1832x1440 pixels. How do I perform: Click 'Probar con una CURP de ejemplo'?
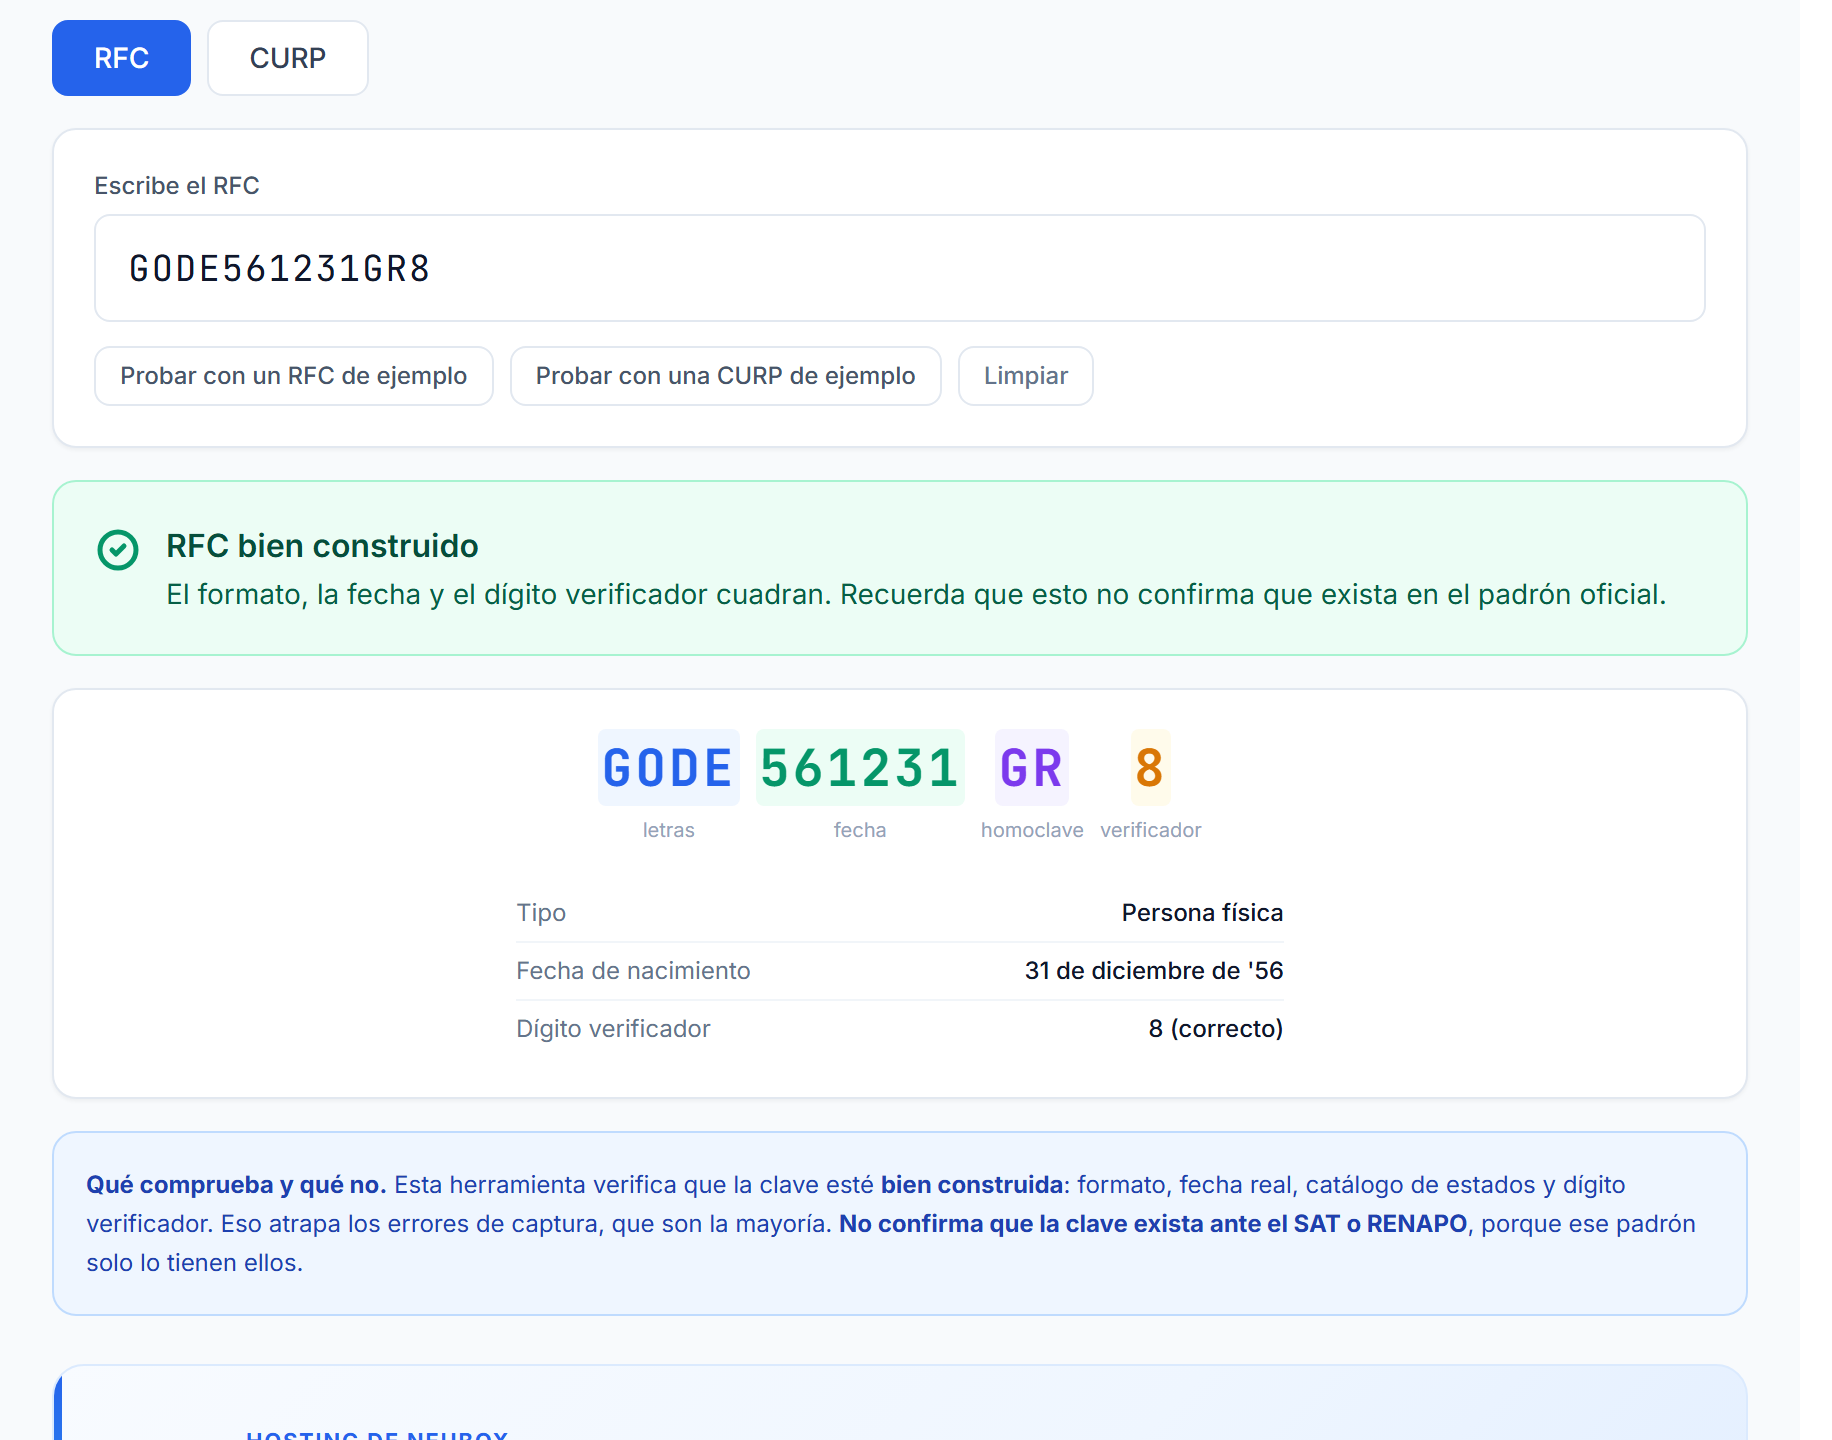(x=725, y=376)
